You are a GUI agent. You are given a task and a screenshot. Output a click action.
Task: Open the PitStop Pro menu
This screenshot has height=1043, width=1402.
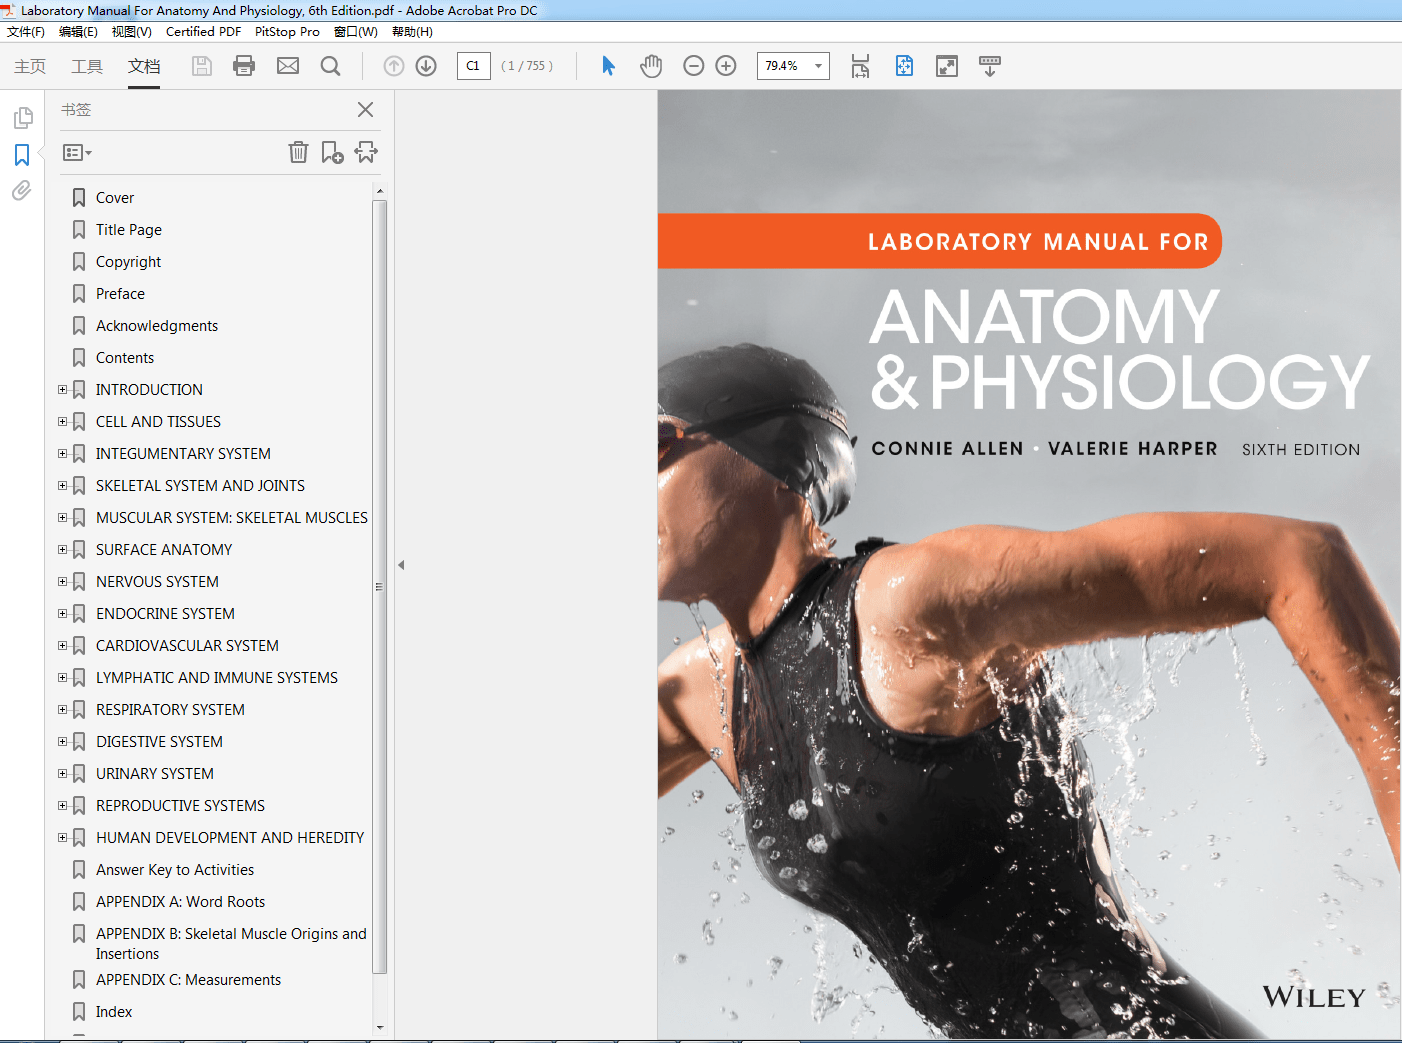click(x=287, y=31)
